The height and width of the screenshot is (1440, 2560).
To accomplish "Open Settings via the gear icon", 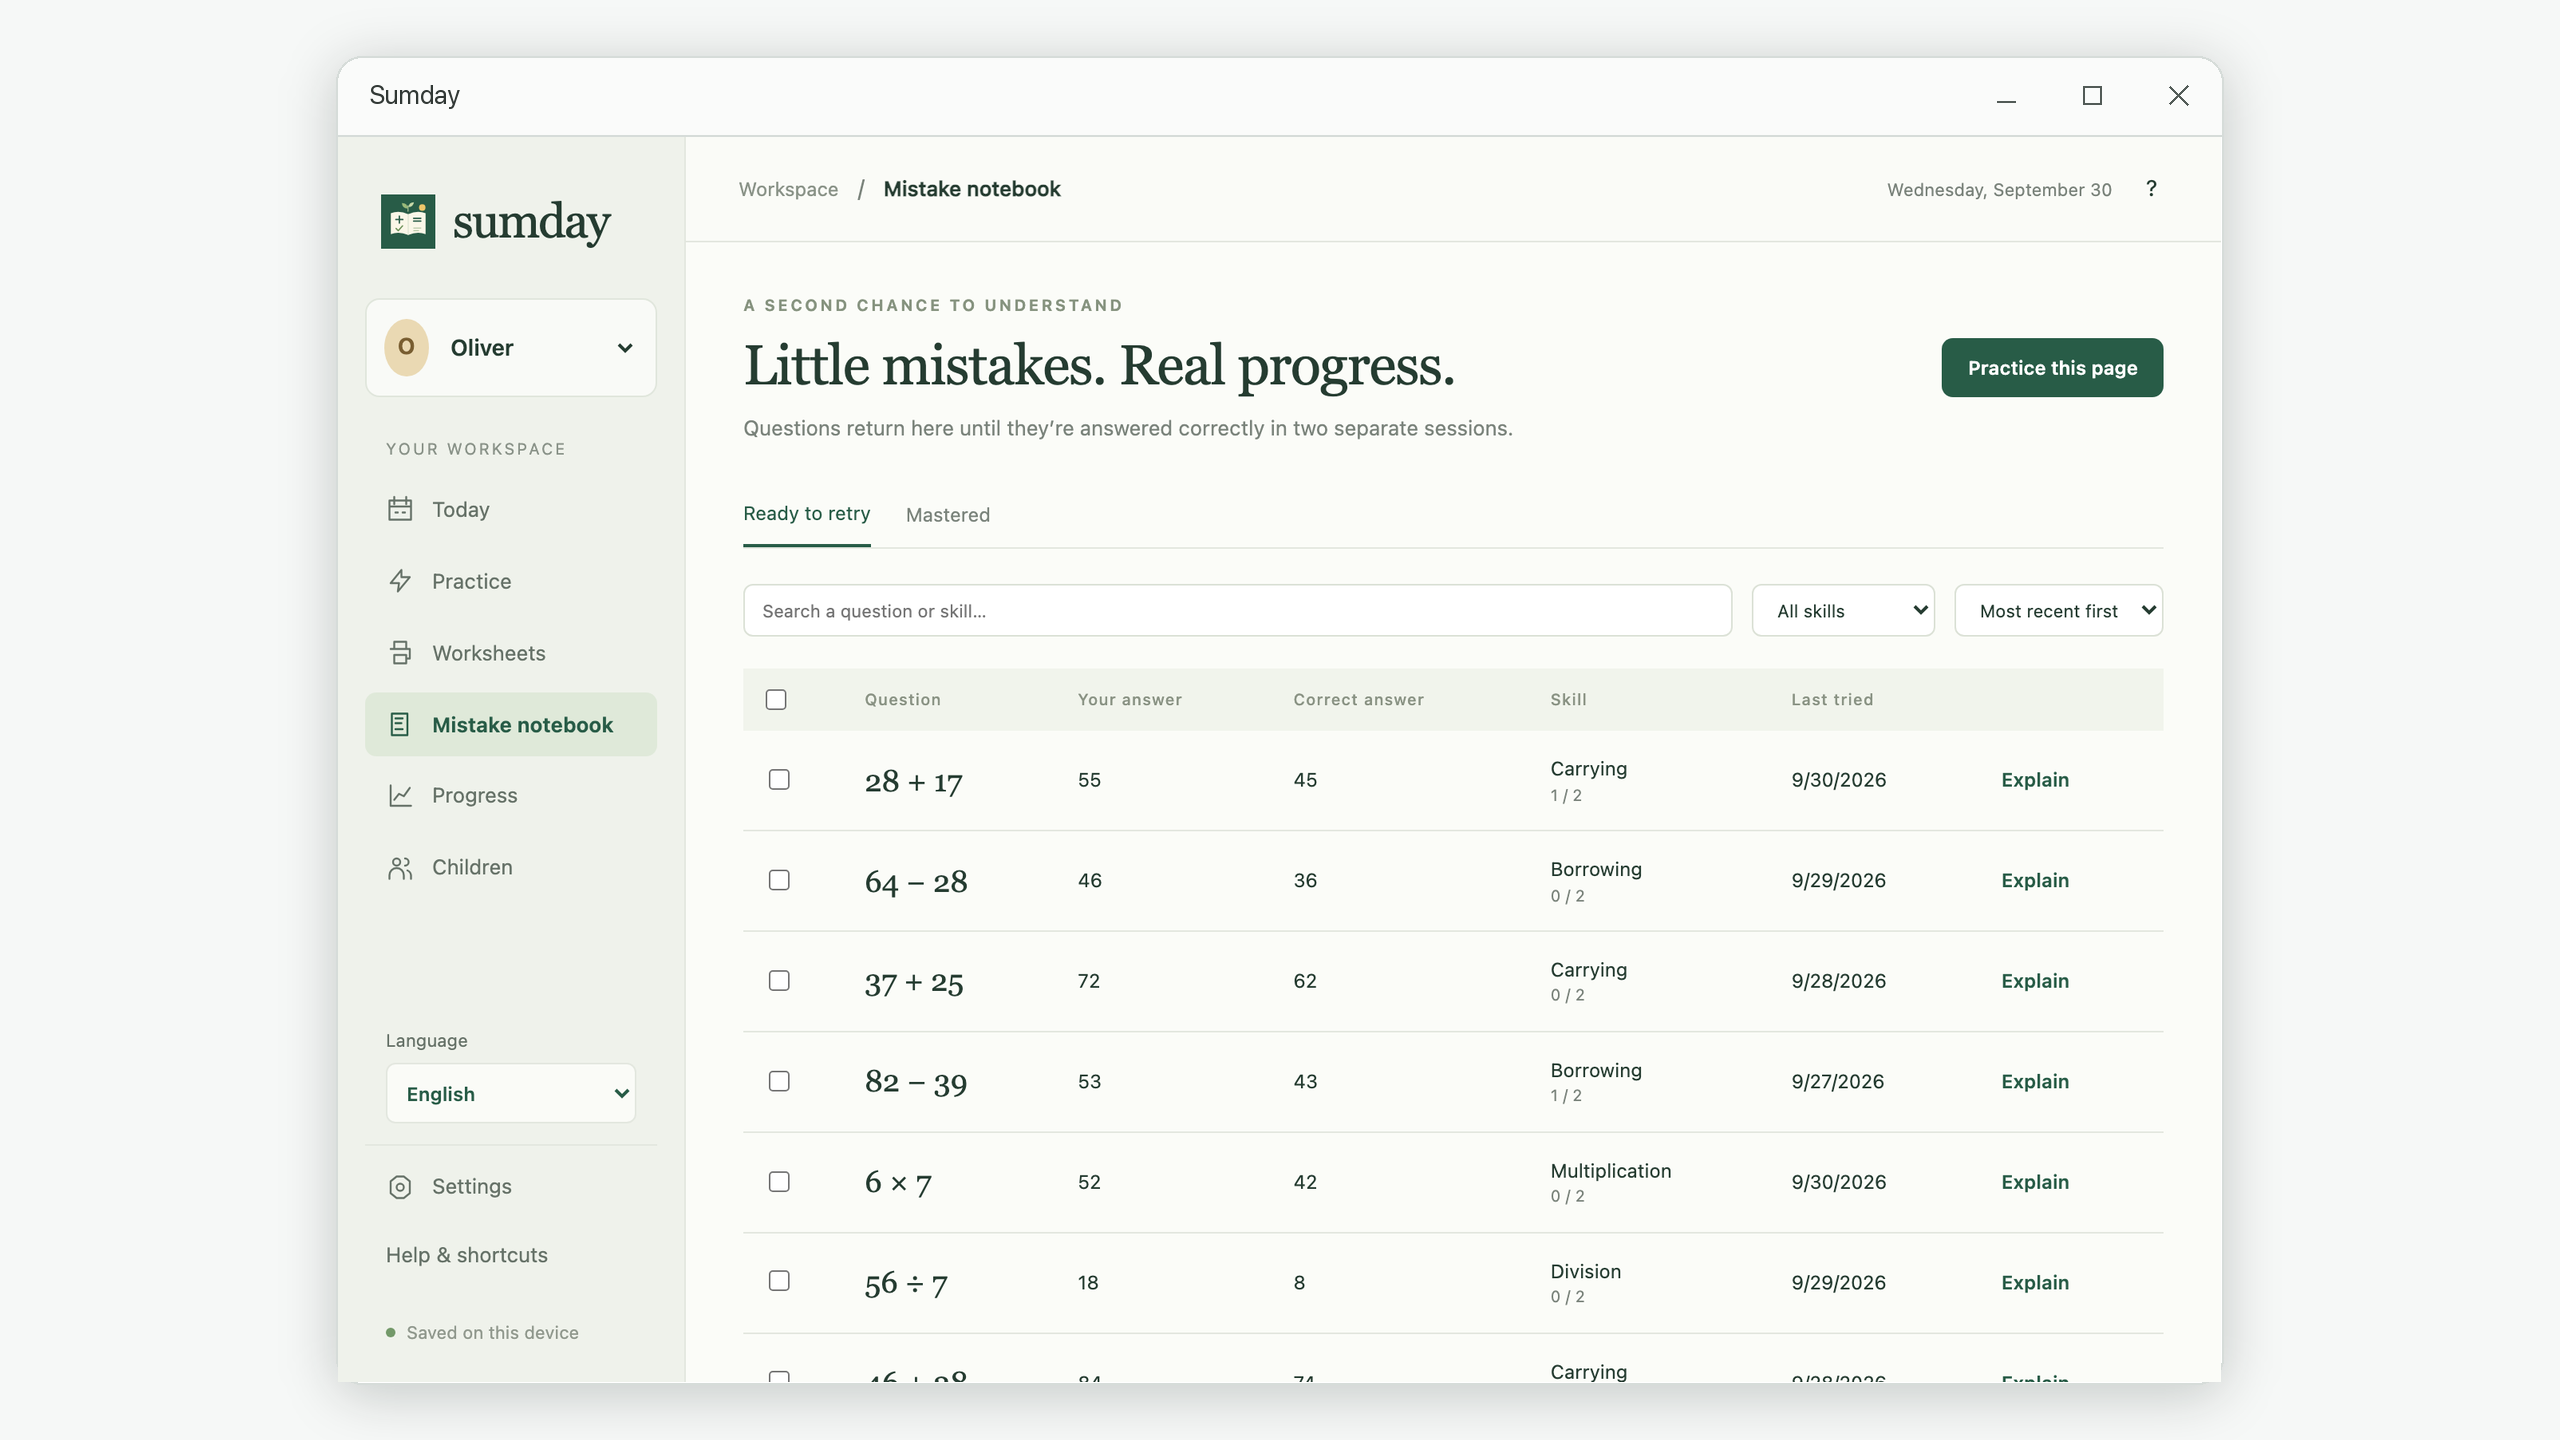I will click(400, 1187).
